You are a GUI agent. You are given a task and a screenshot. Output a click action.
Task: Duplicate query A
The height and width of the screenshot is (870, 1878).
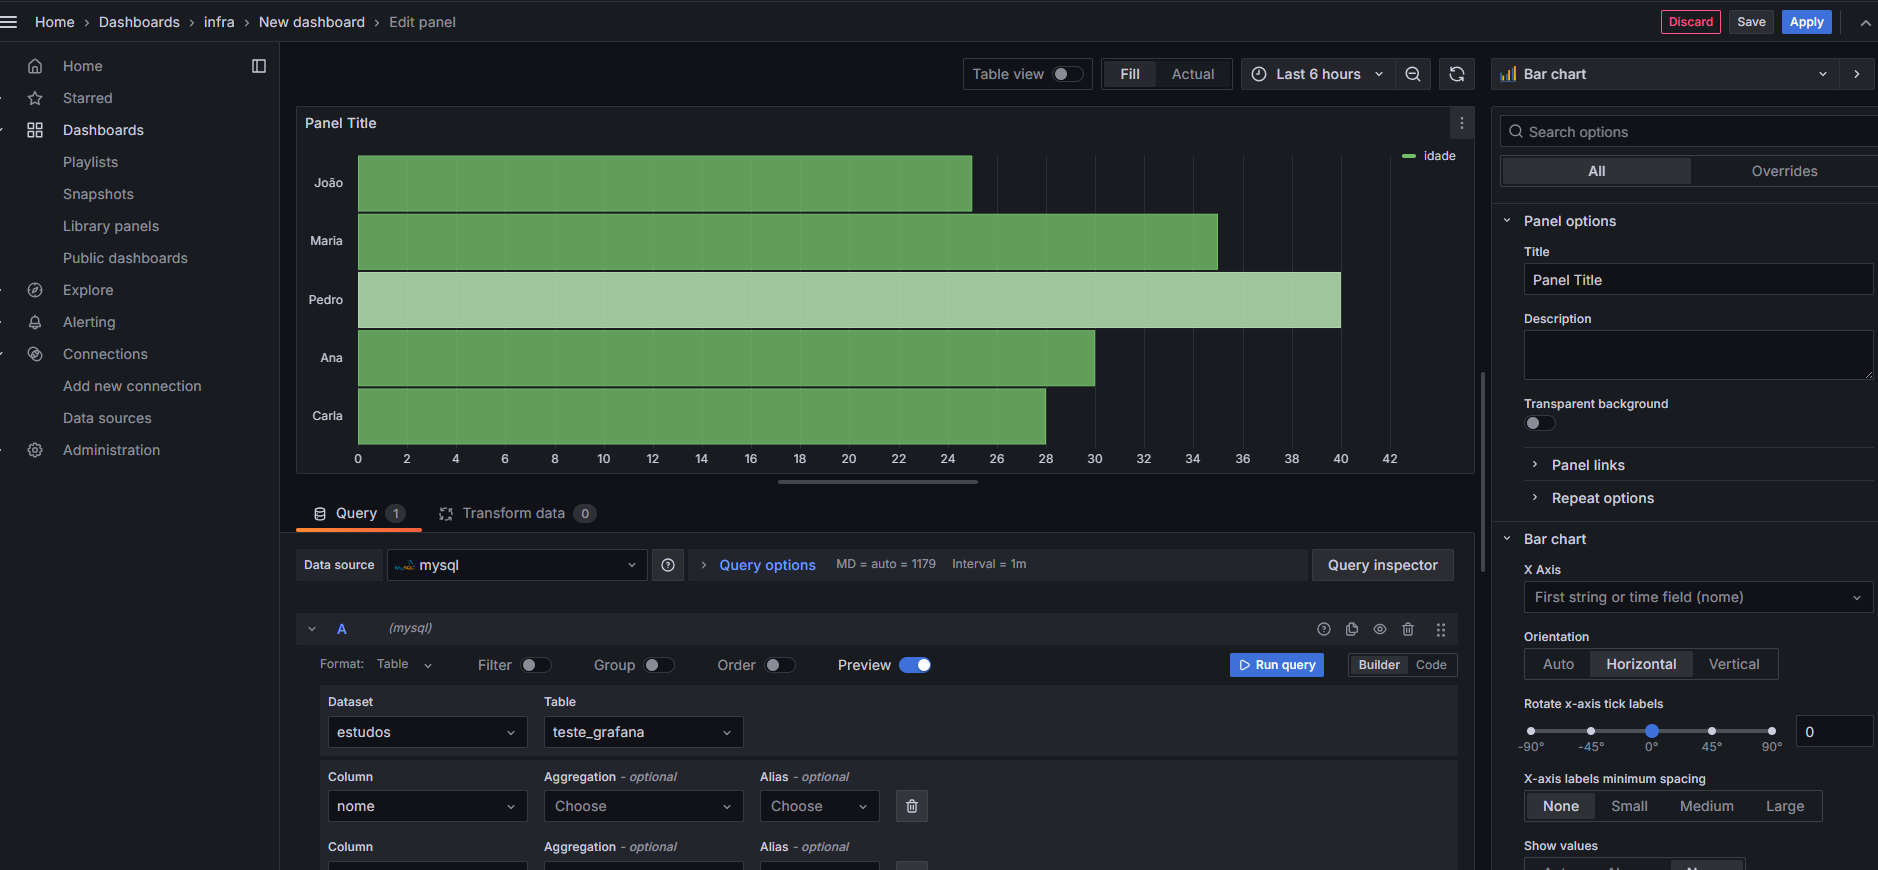(1352, 629)
